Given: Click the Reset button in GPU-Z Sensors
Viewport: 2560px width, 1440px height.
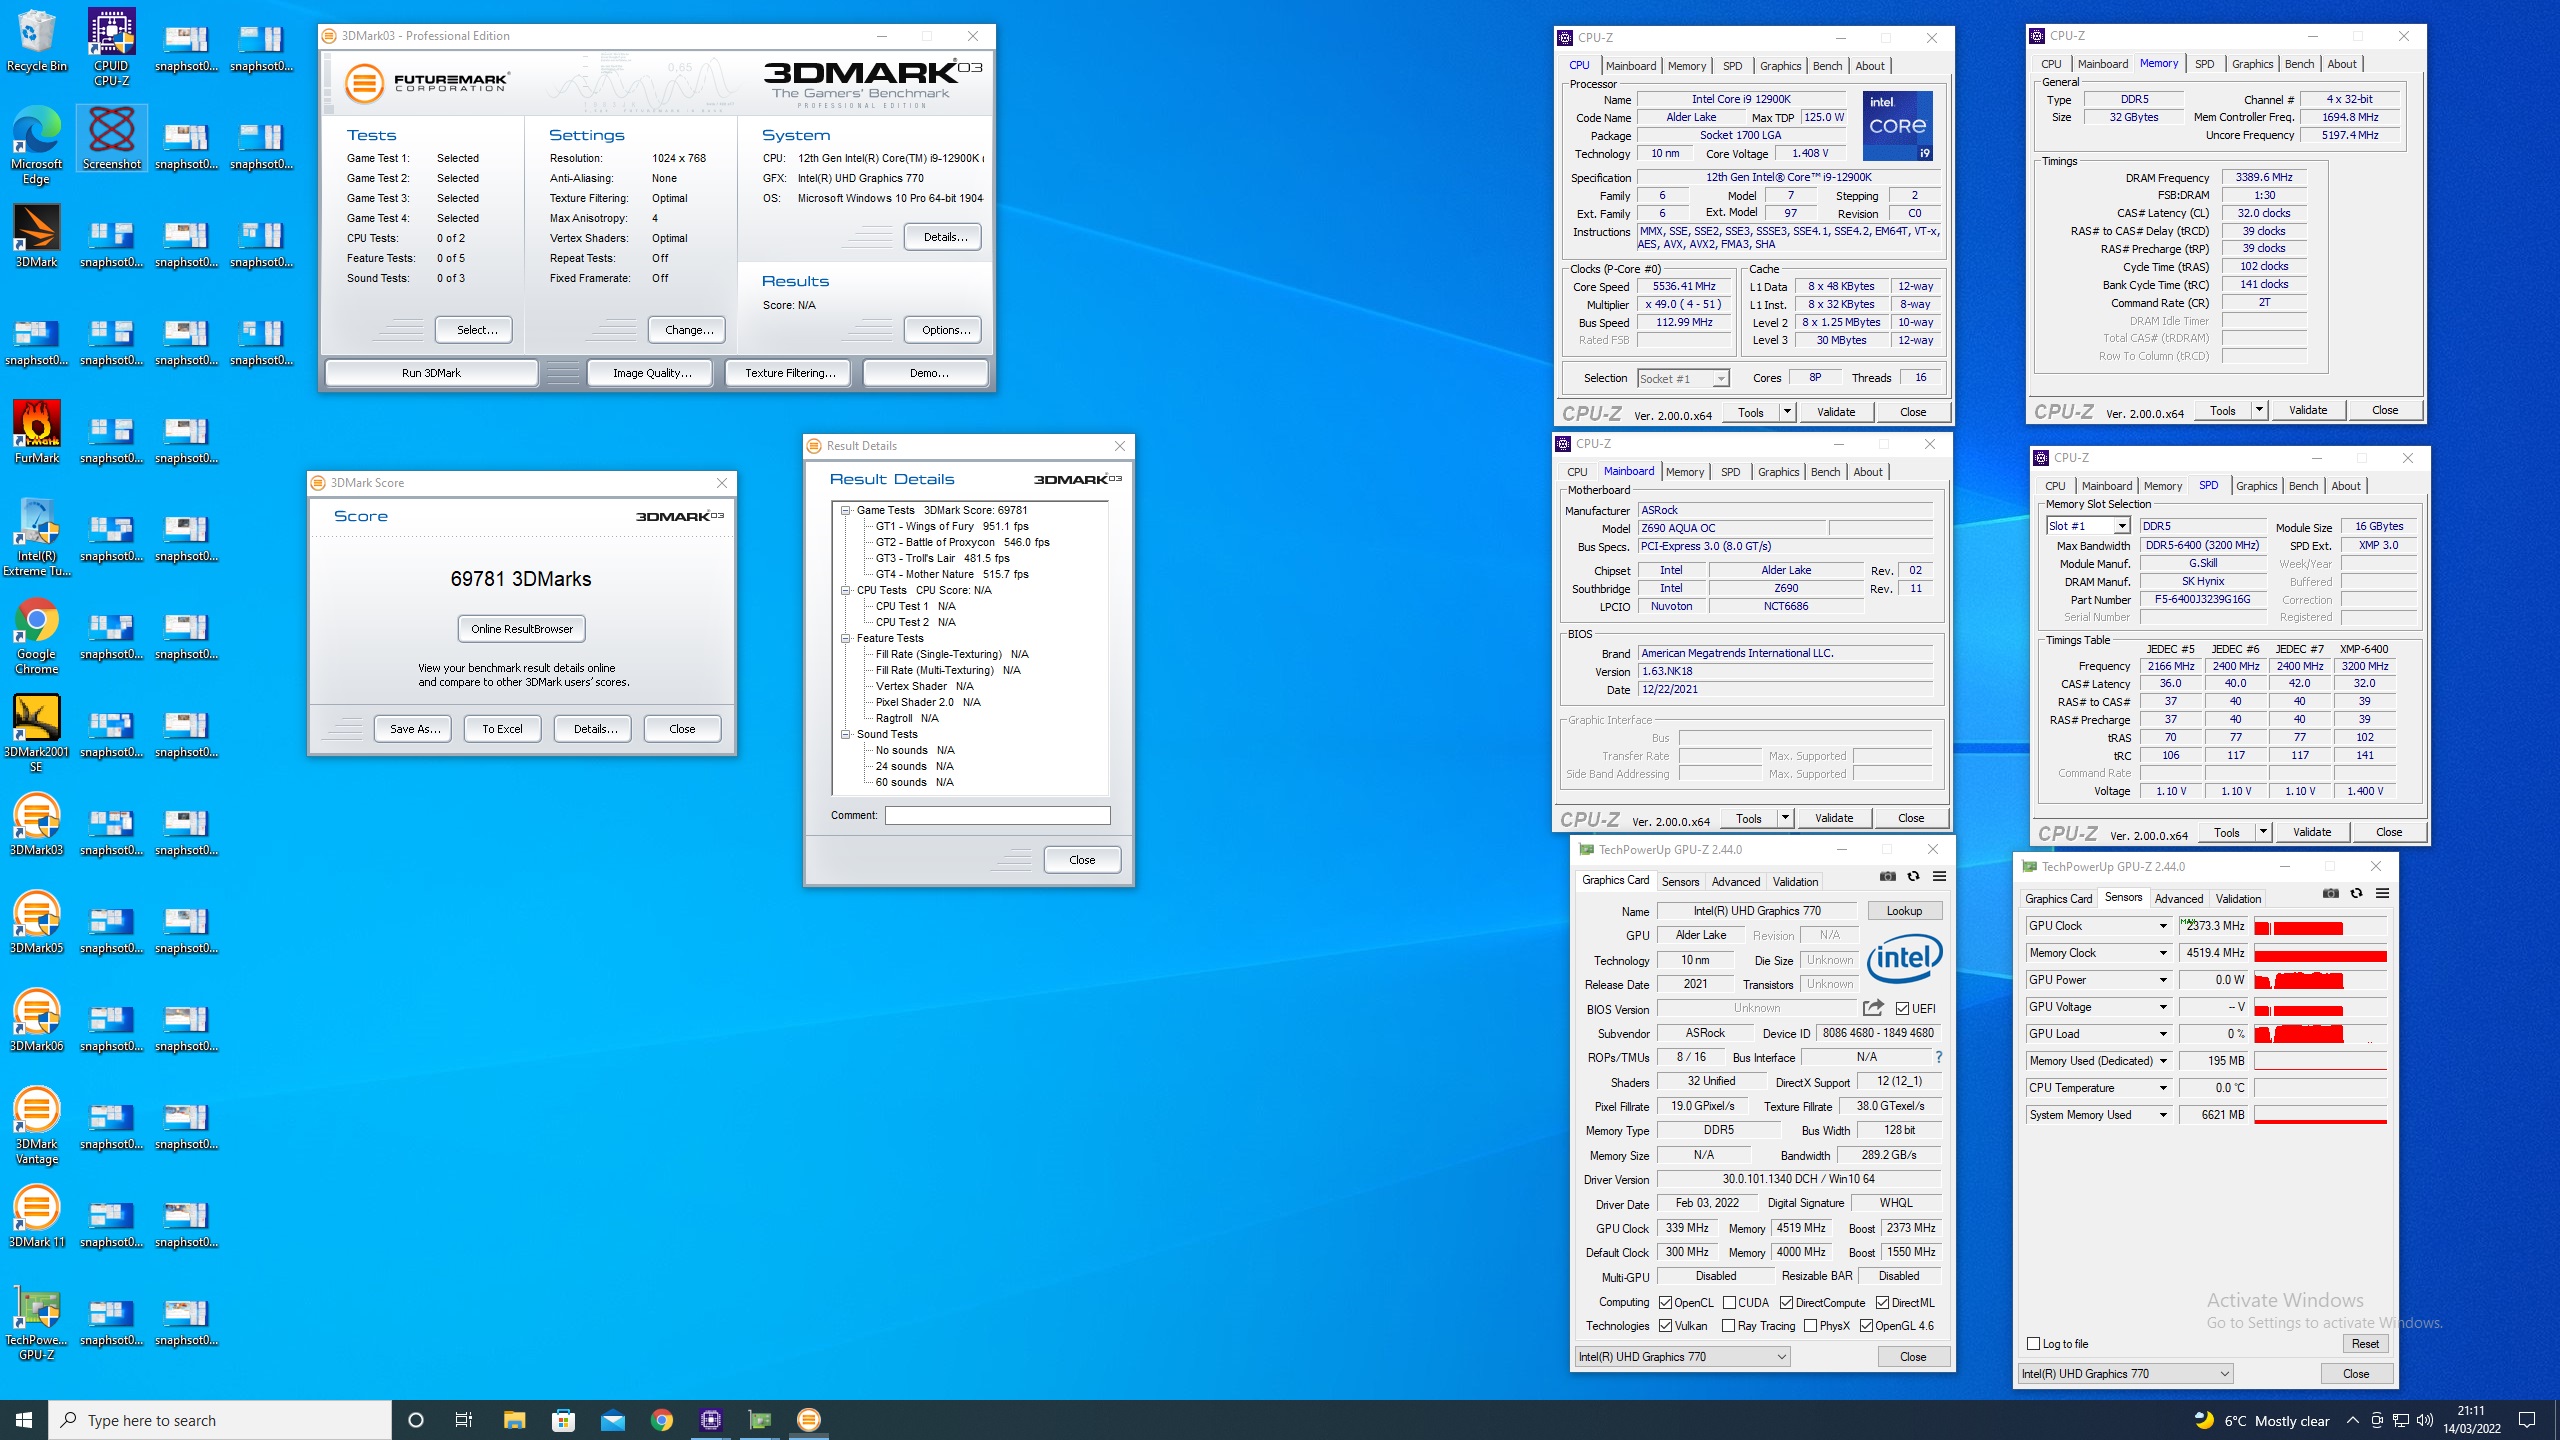Looking at the screenshot, I should [2365, 1344].
